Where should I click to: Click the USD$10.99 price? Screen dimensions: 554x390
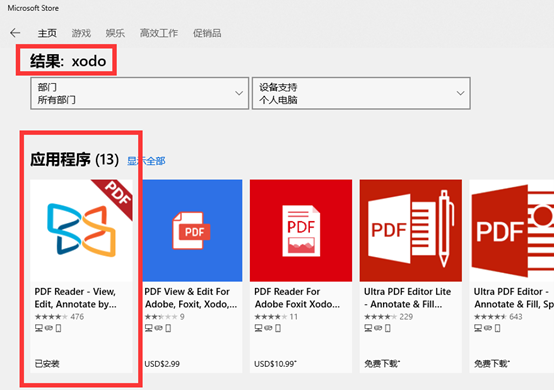pyautogui.click(x=275, y=364)
